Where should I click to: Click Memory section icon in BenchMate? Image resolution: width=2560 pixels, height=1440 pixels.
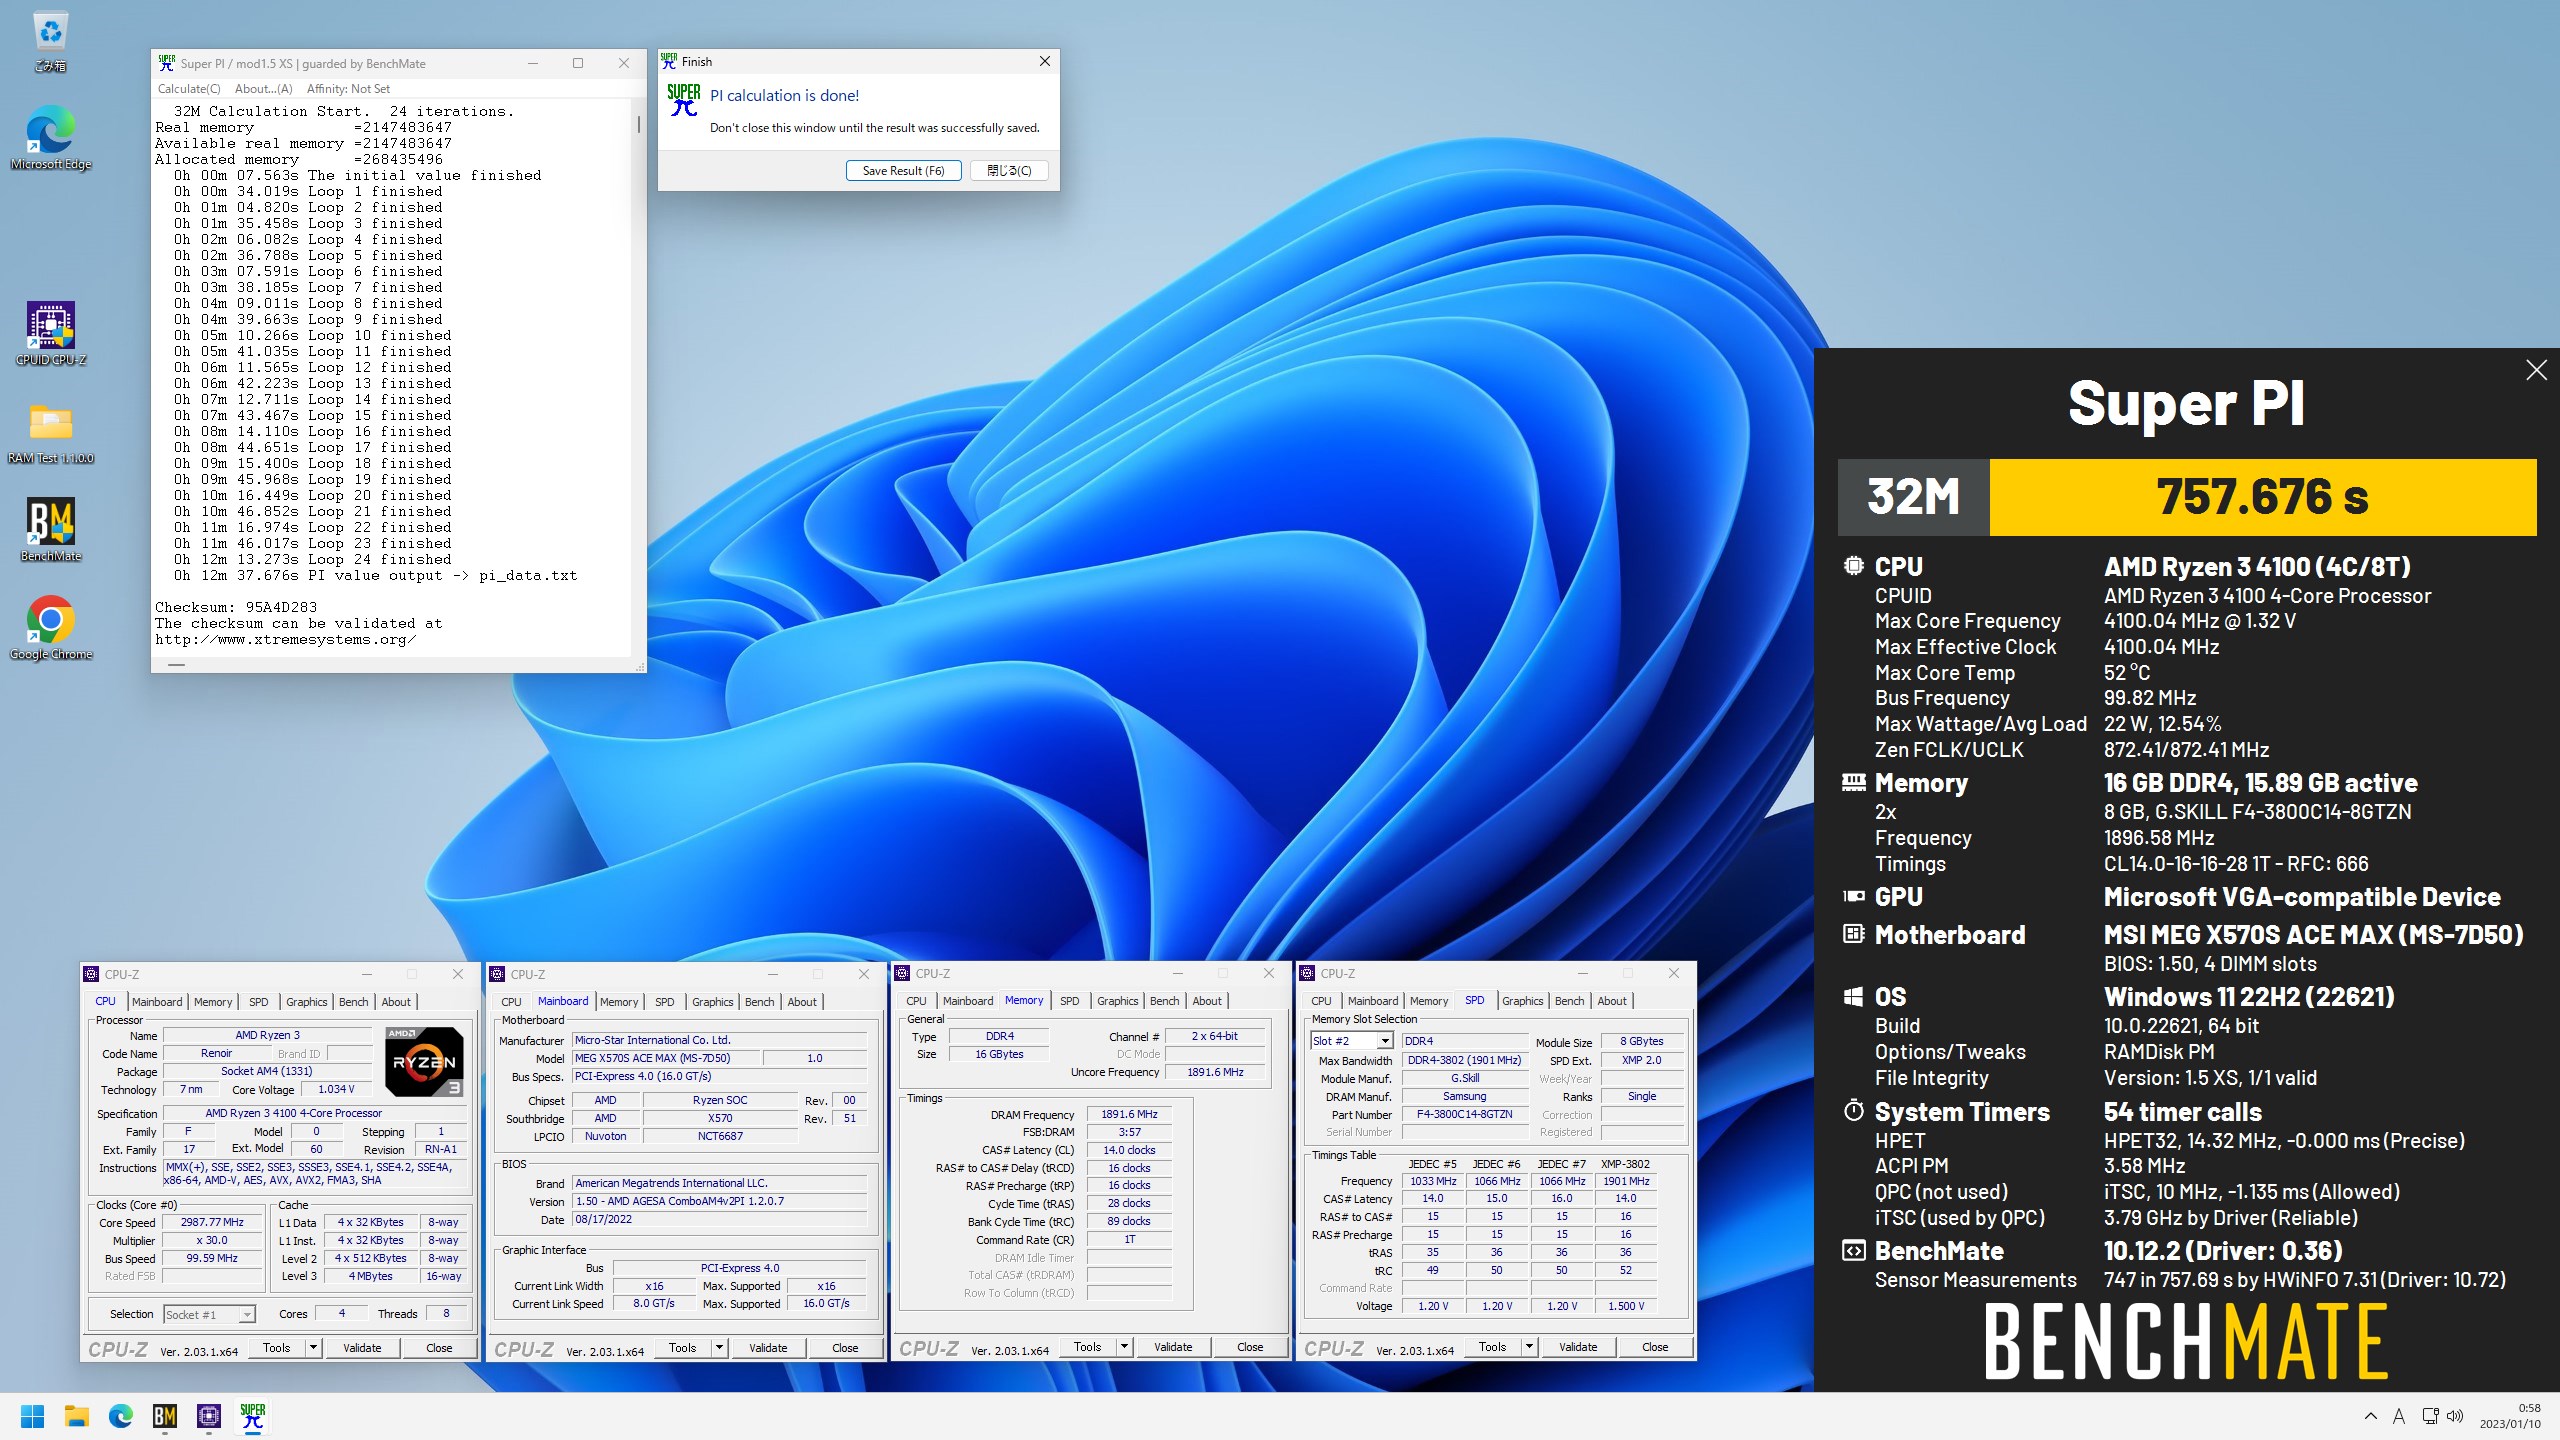pos(1853,782)
